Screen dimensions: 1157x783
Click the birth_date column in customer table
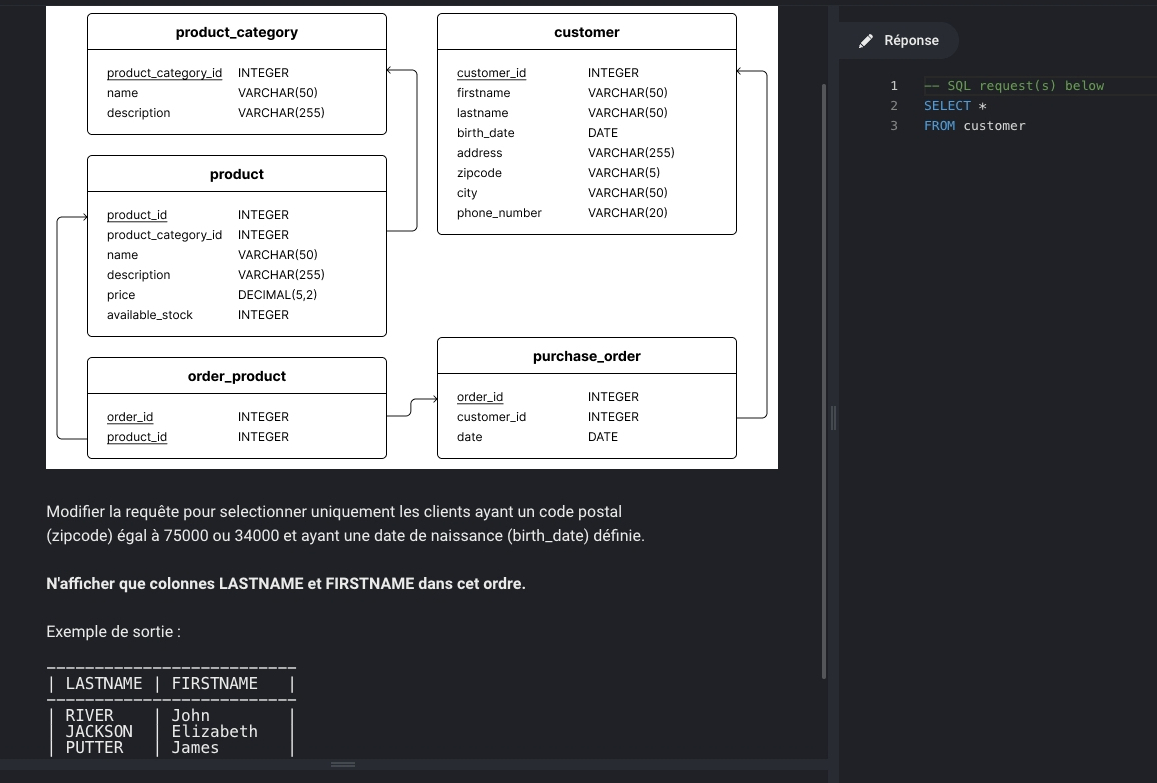coord(486,133)
